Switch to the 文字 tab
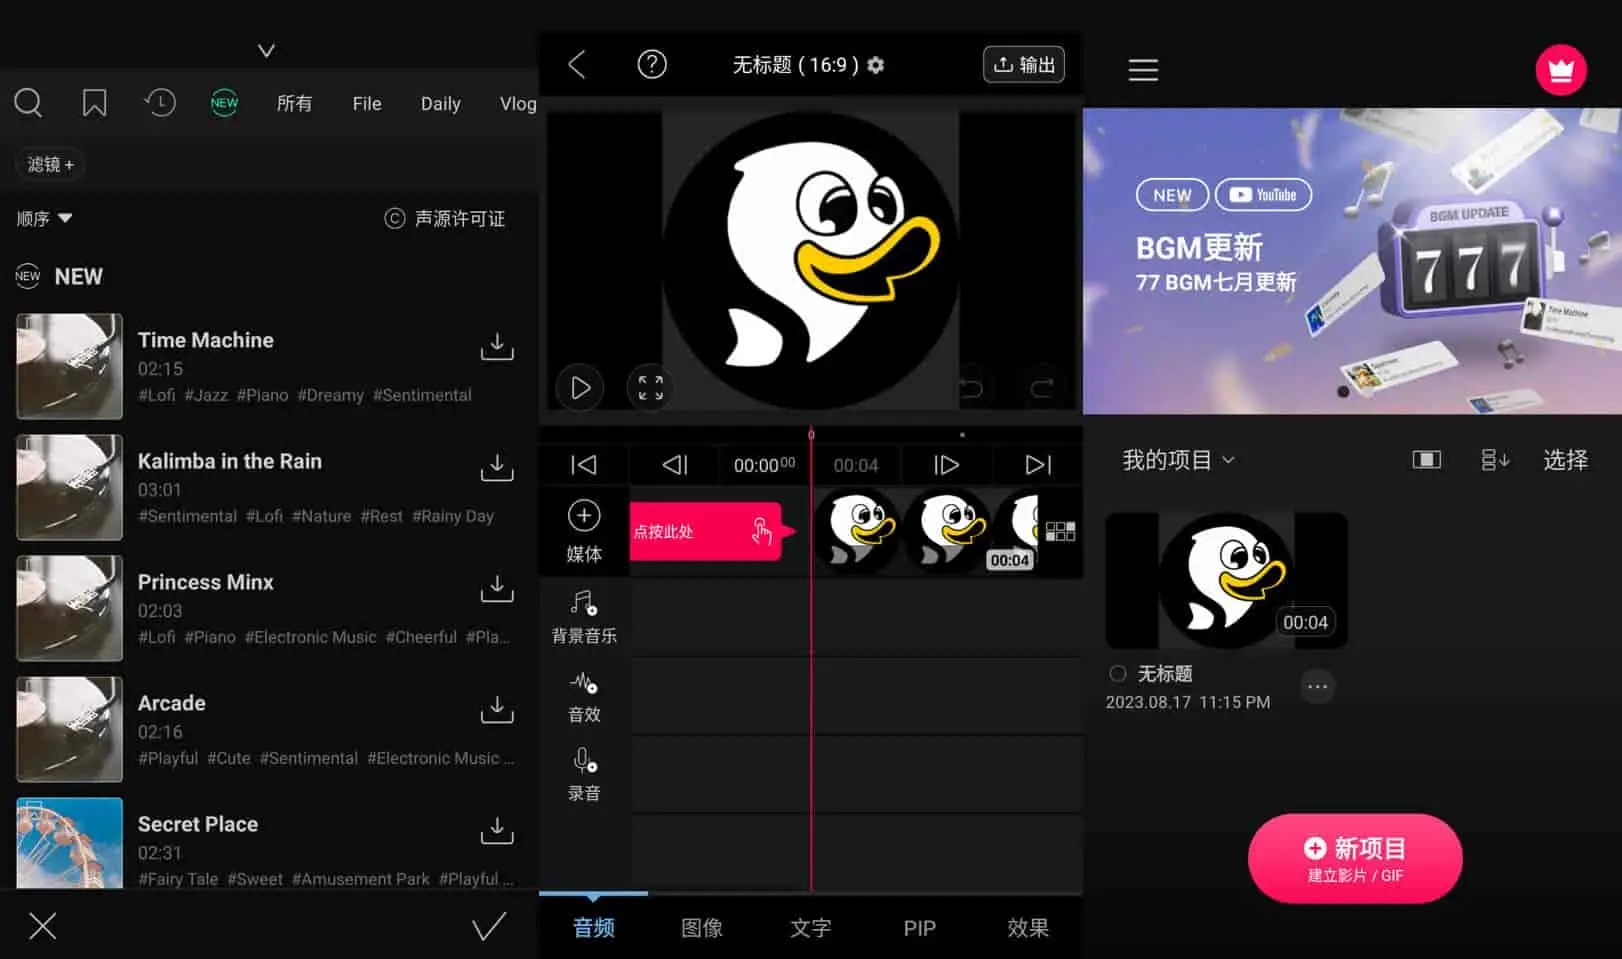The height and width of the screenshot is (959, 1622). [810, 928]
